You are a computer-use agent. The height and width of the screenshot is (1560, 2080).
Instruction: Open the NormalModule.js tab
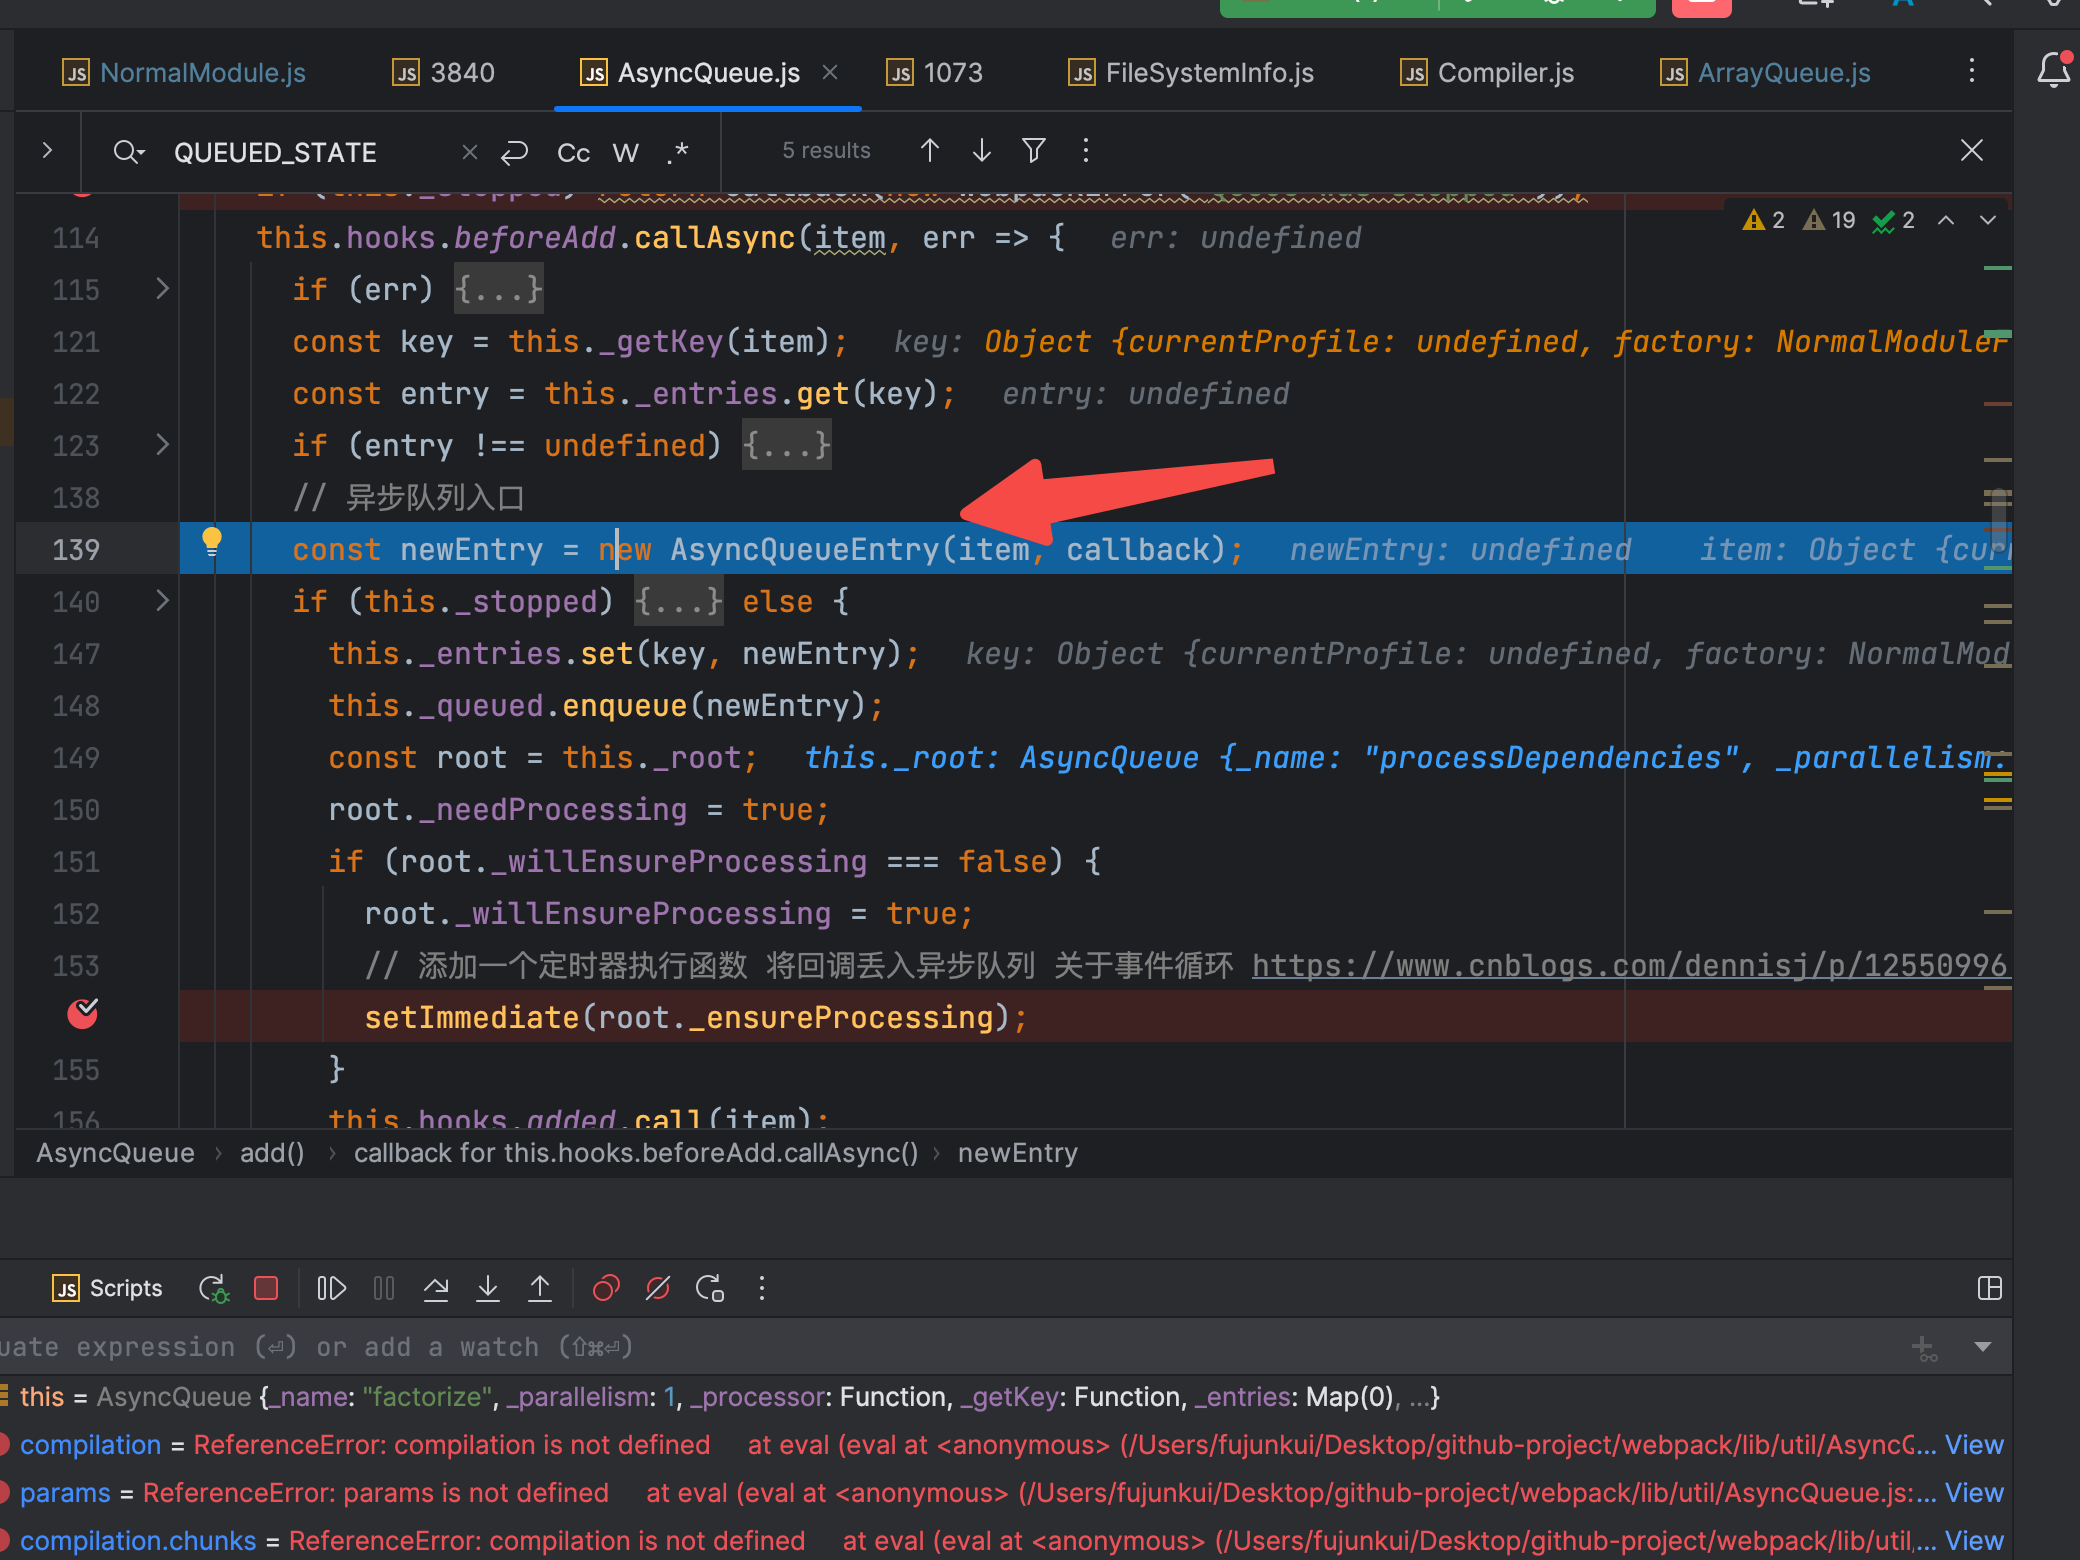pos(202,73)
